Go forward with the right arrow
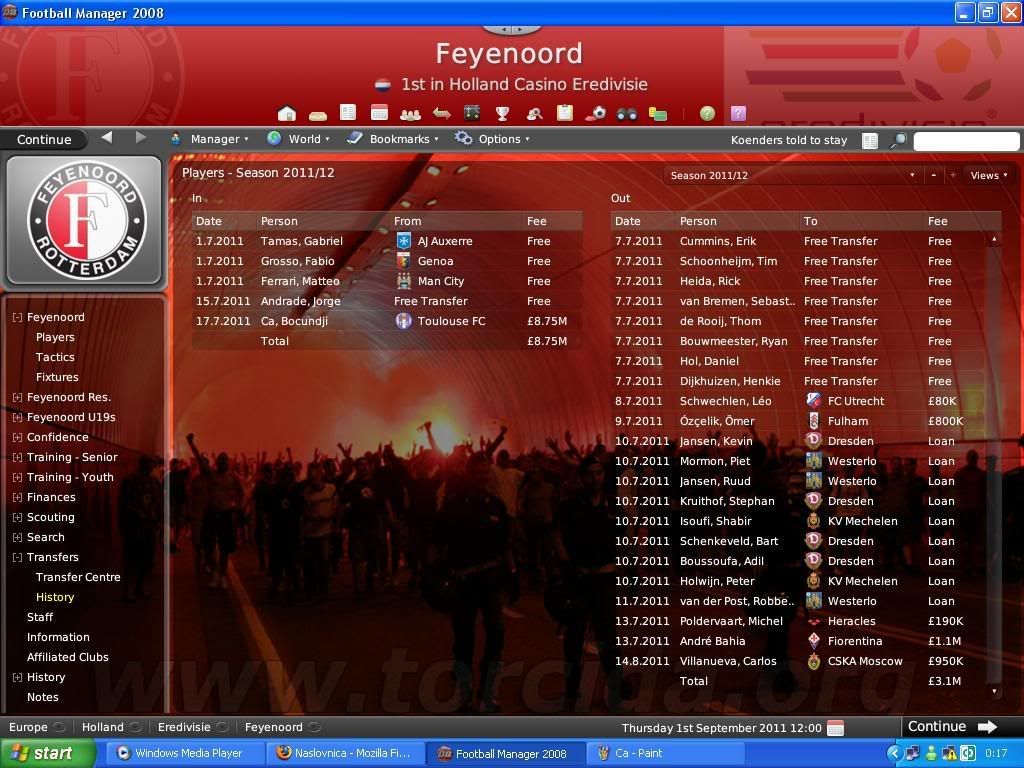This screenshot has height=768, width=1024. click(140, 137)
